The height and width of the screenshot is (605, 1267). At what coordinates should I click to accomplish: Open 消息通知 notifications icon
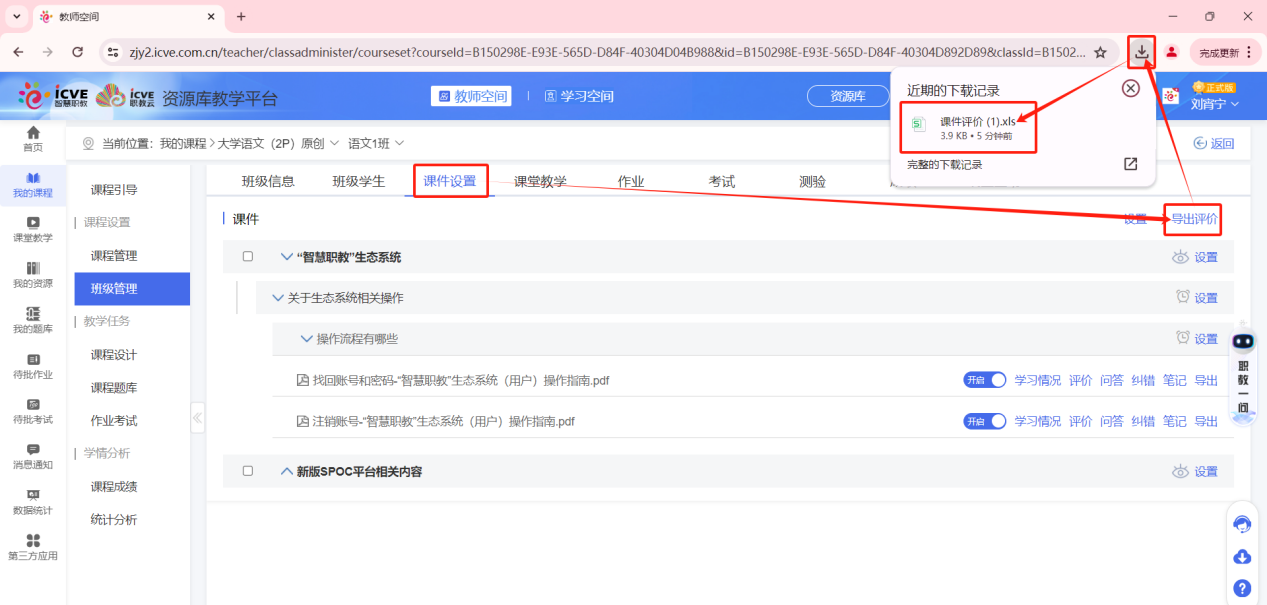pyautogui.click(x=33, y=457)
